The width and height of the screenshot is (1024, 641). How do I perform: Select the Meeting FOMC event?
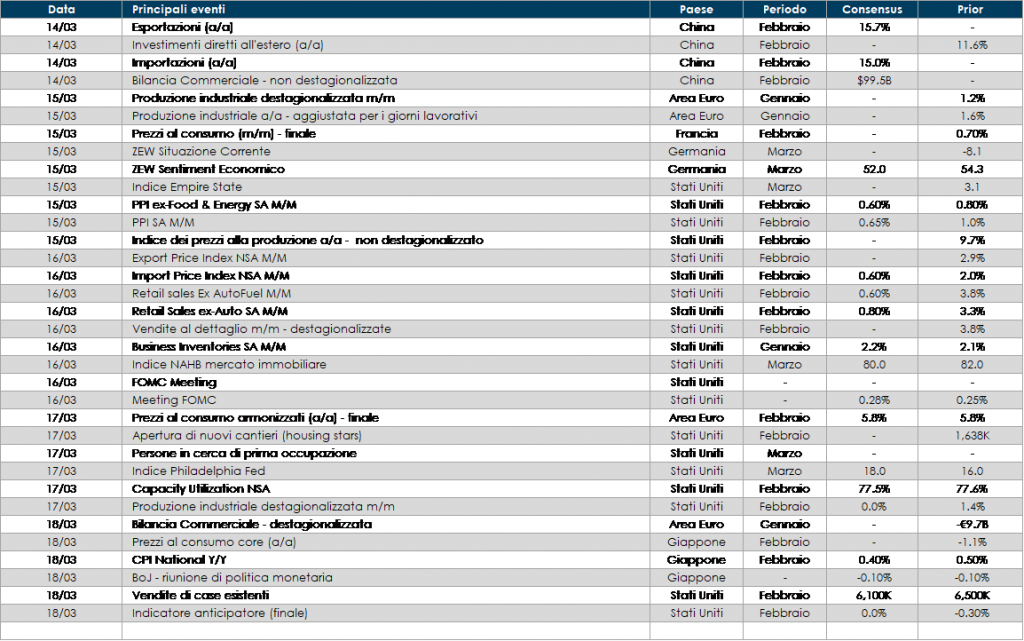tap(174, 400)
